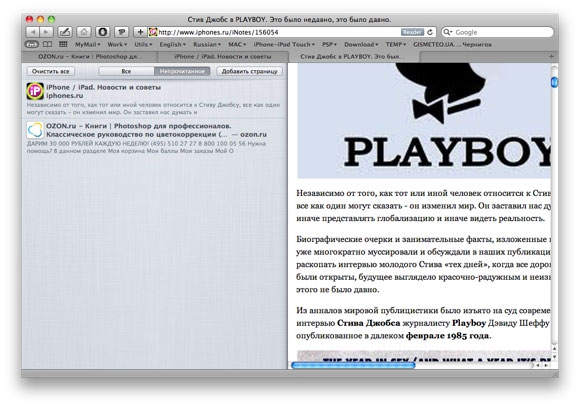
Task: Expand the Utils bookmarks folder
Action: click(143, 44)
